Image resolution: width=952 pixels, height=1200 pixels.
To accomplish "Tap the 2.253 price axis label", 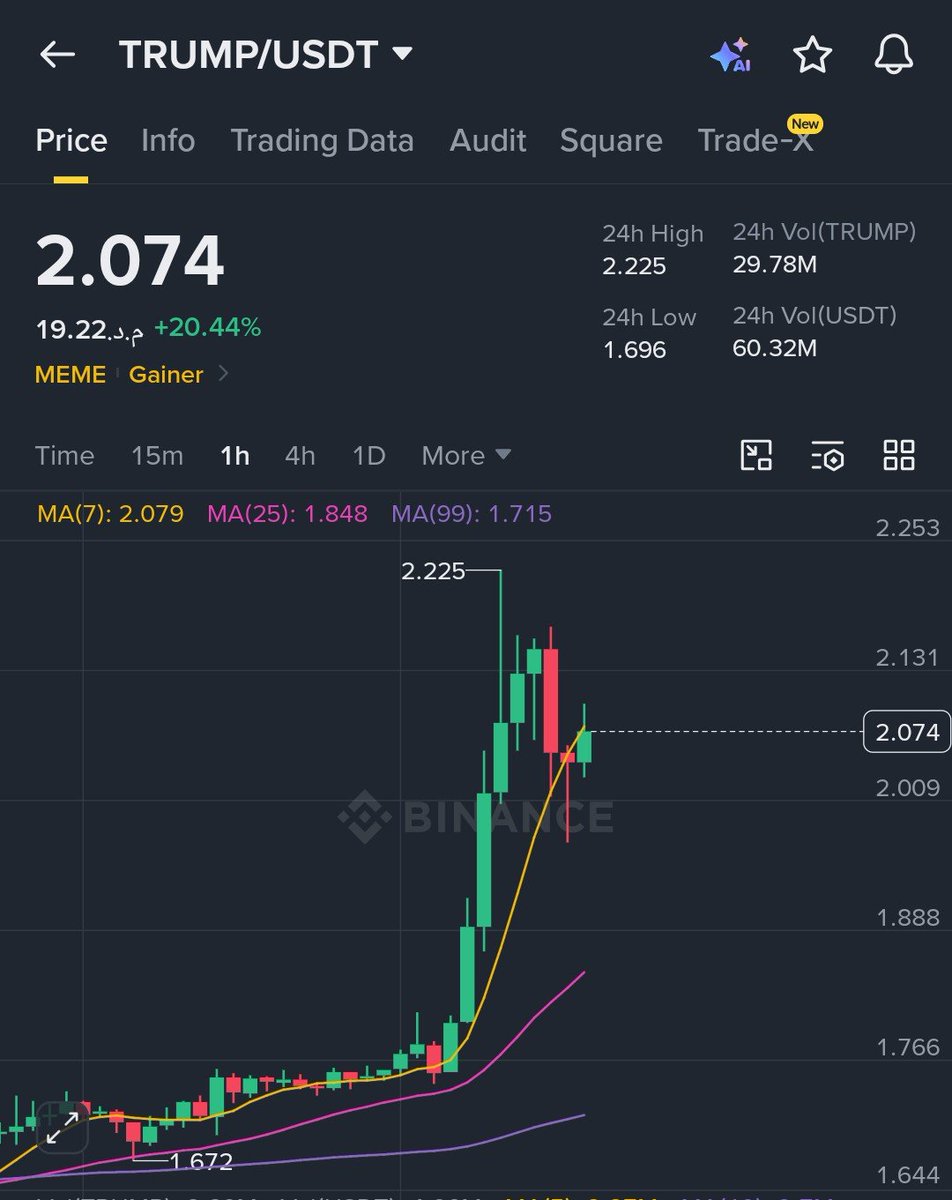I will point(908,528).
